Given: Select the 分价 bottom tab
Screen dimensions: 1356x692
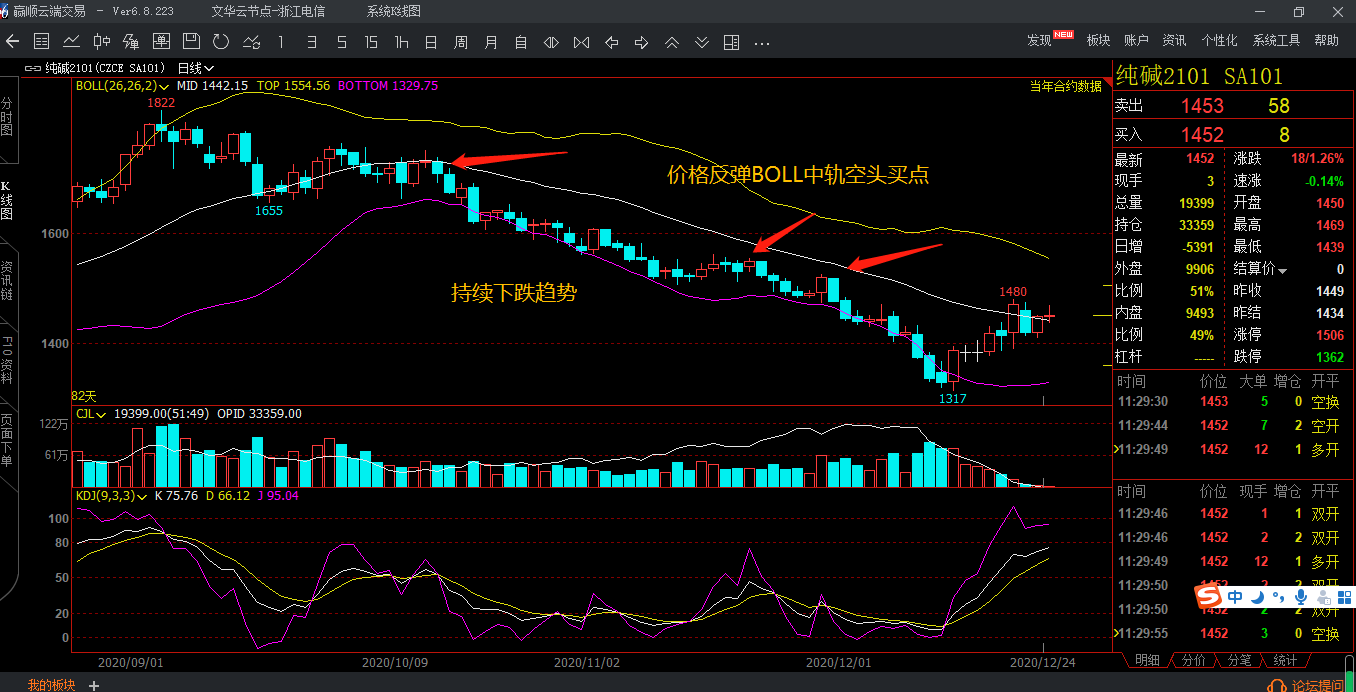Looking at the screenshot, I should (x=1193, y=661).
